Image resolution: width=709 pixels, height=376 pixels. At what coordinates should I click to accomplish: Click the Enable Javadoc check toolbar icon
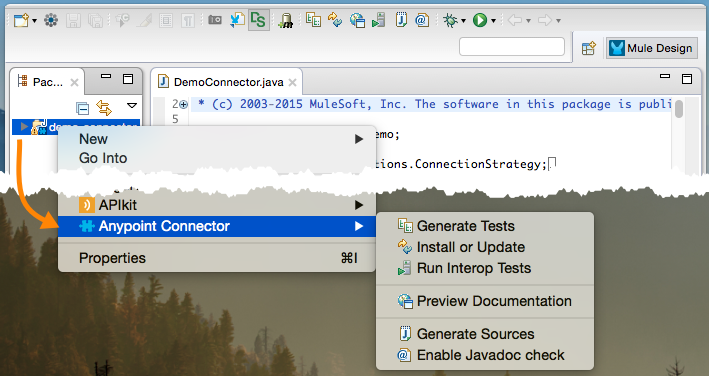(x=421, y=20)
